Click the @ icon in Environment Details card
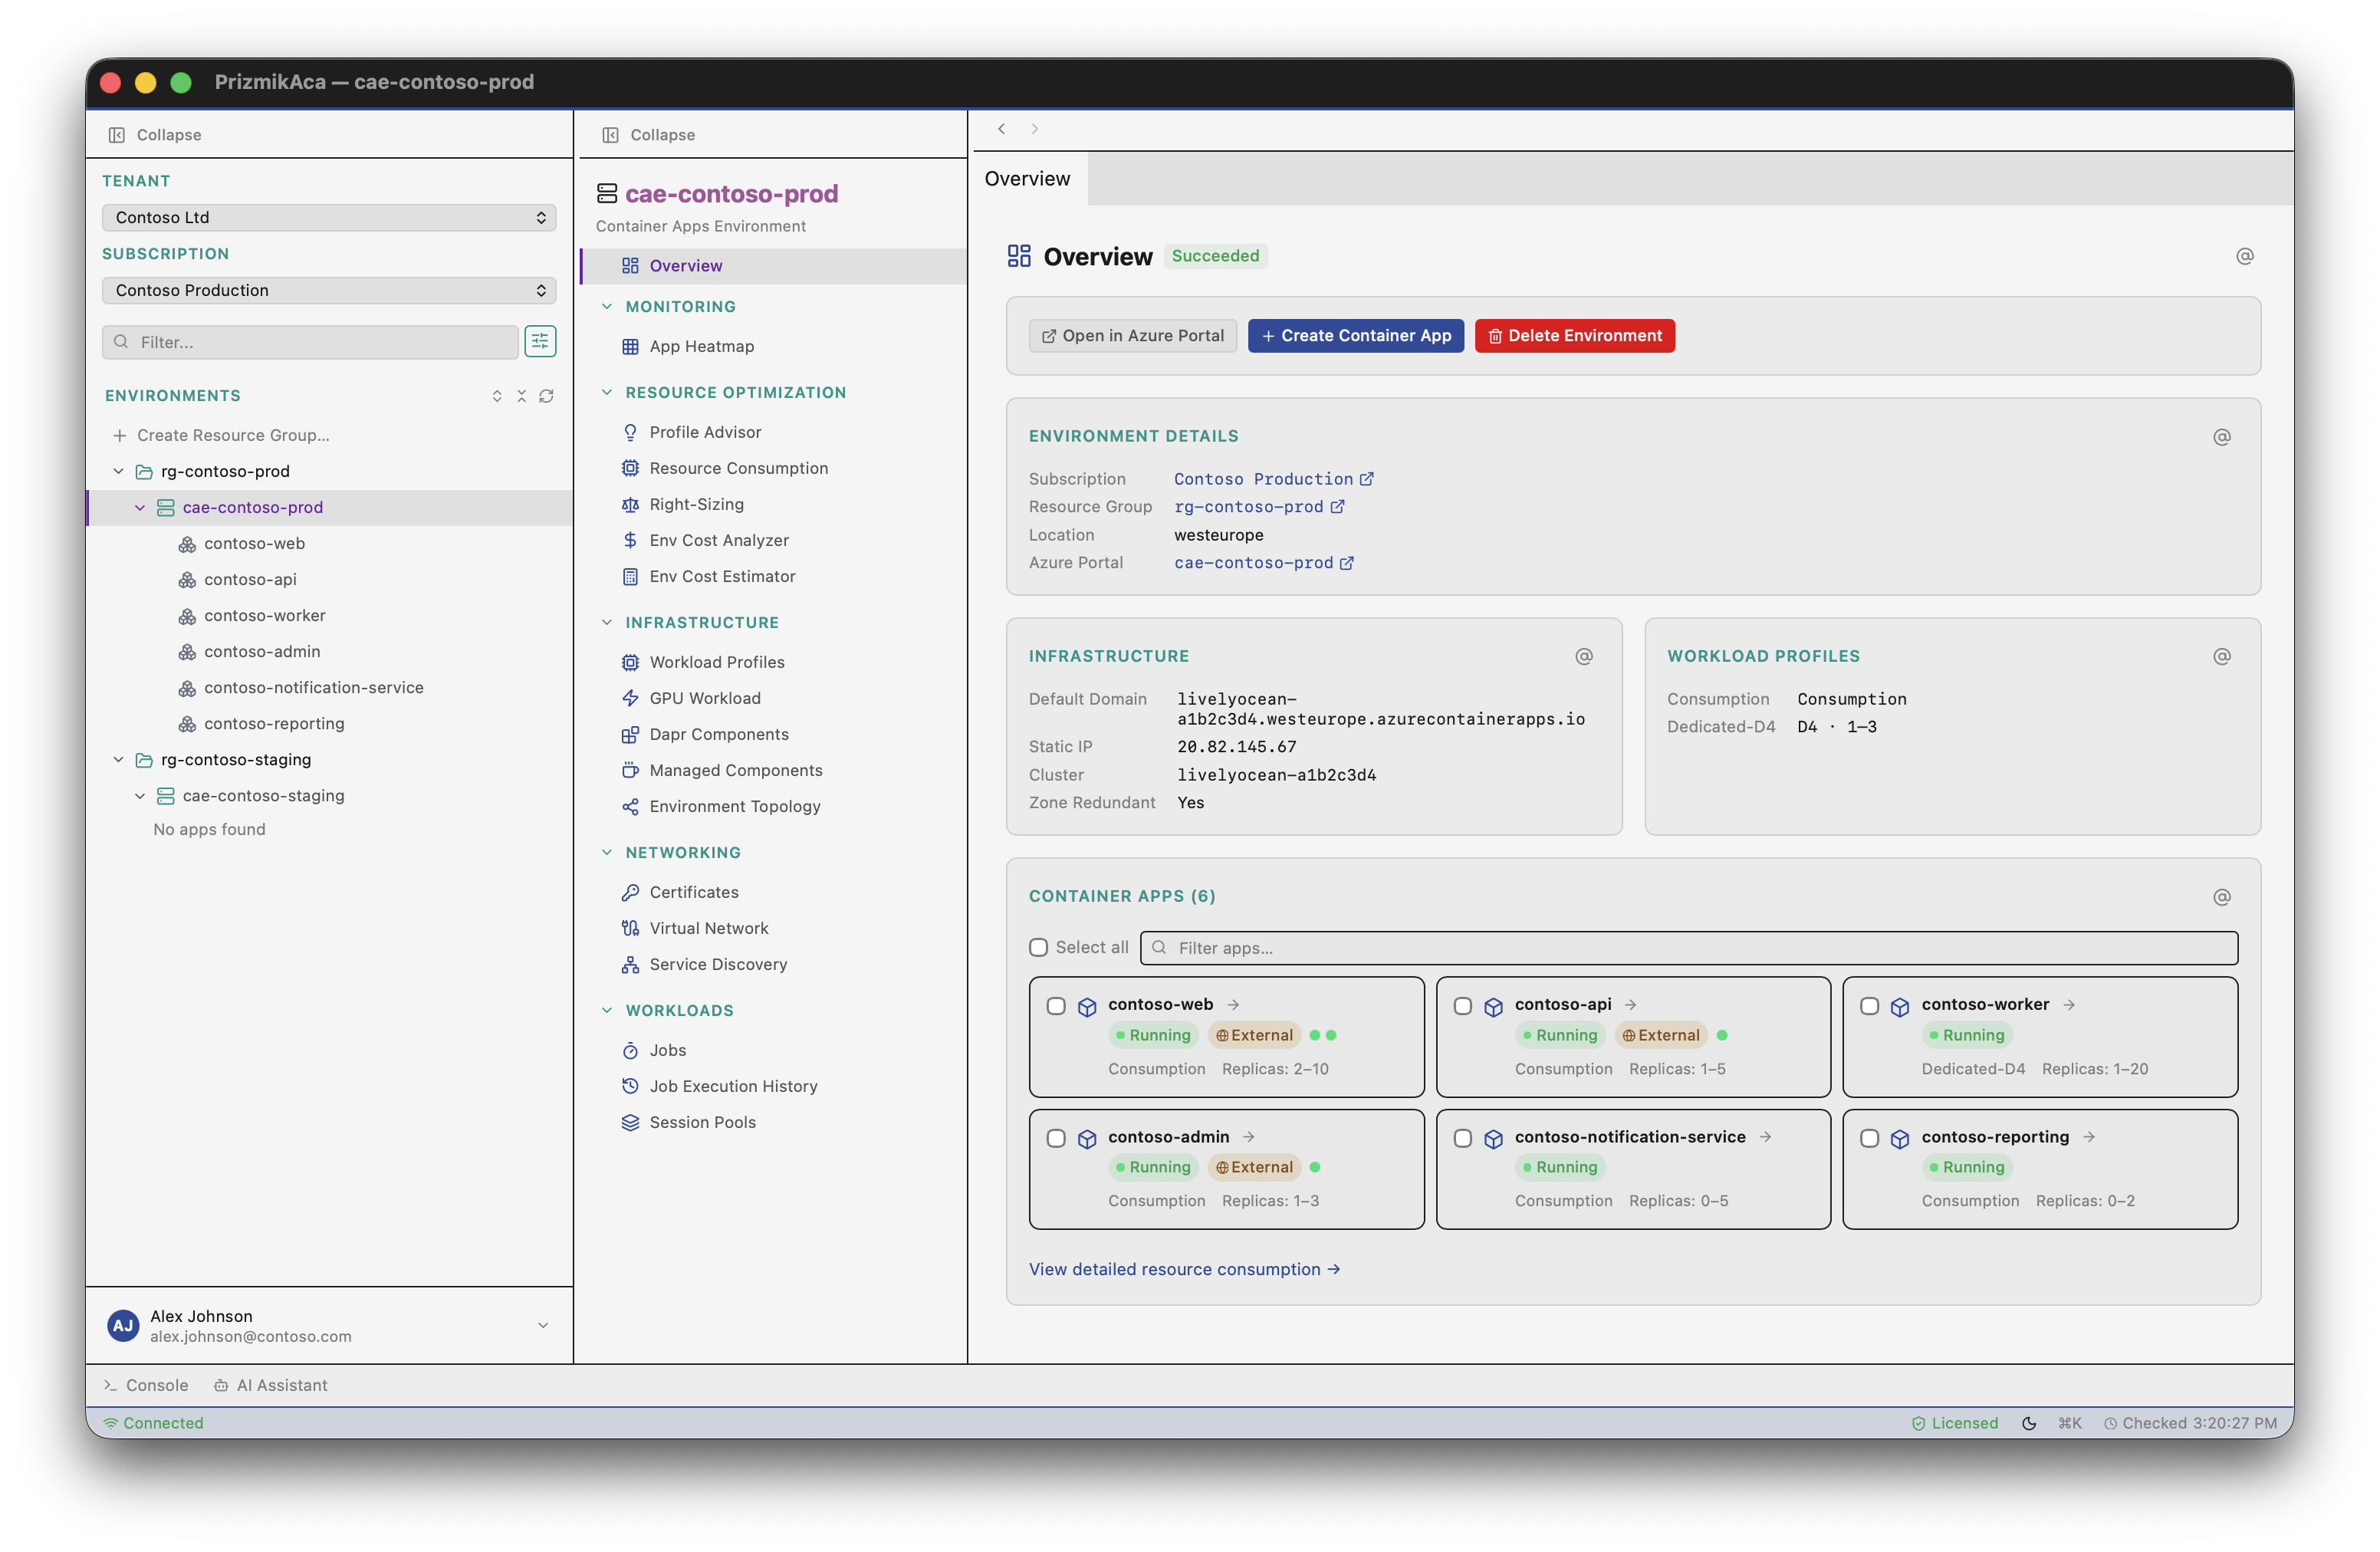This screenshot has height=1552, width=2380. tap(2221, 437)
